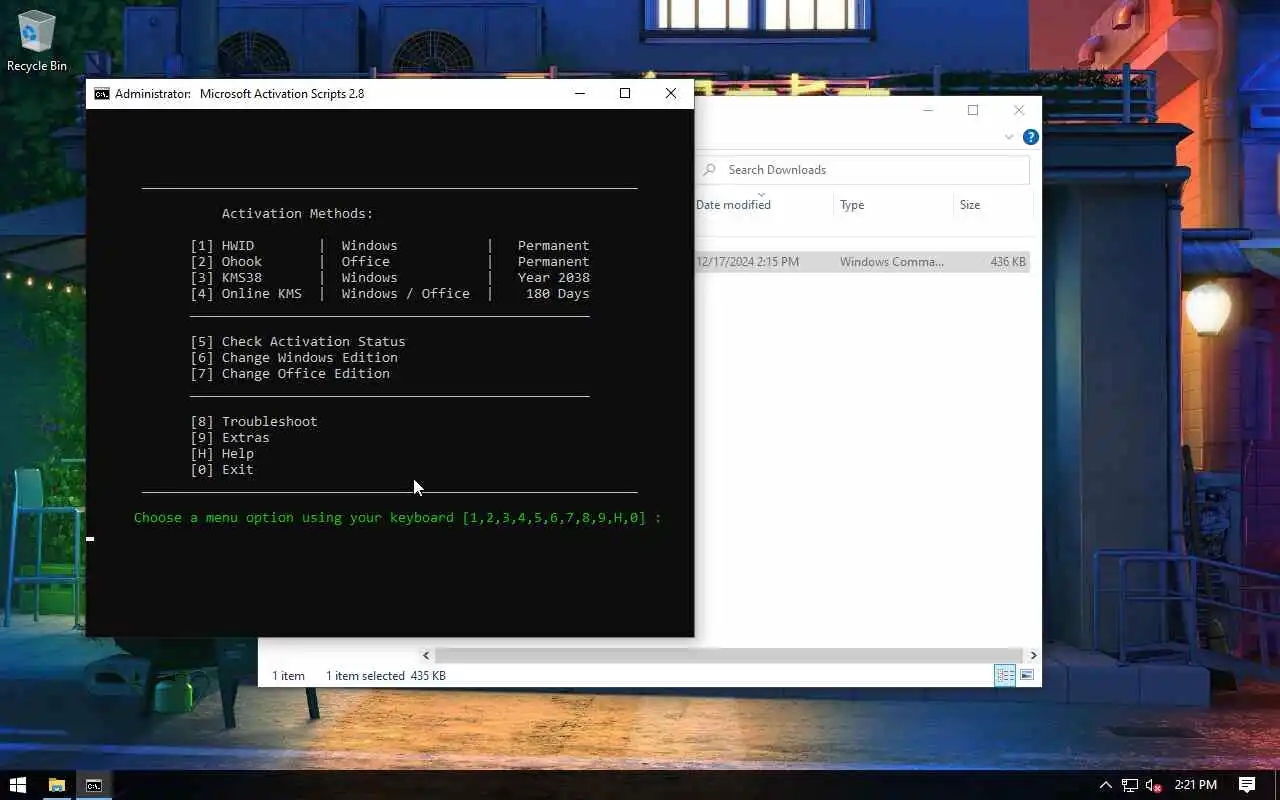The height and width of the screenshot is (800, 1280).
Task: Click the Explorer horizontal scrollbar track
Action: pyautogui.click(x=730, y=655)
